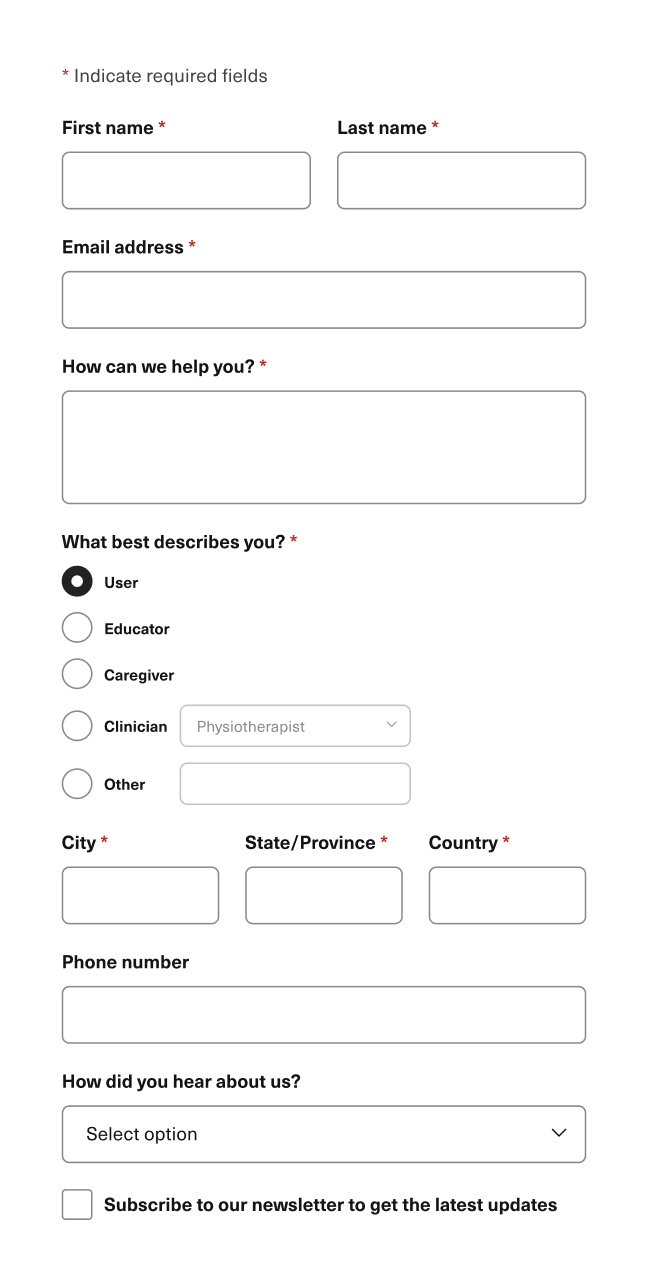Select the User radio button

click(77, 581)
